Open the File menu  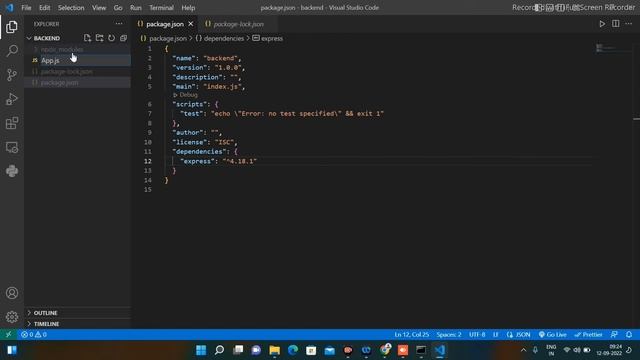[x=26, y=8]
